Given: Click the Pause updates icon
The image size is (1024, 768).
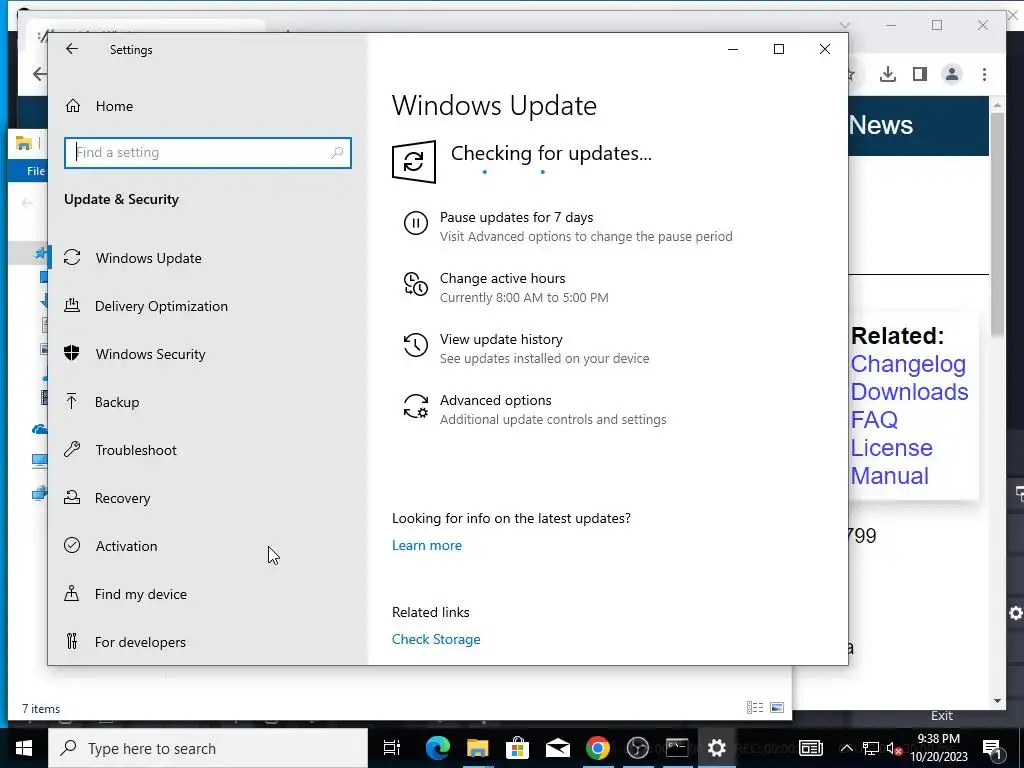Looking at the screenshot, I should [415, 223].
